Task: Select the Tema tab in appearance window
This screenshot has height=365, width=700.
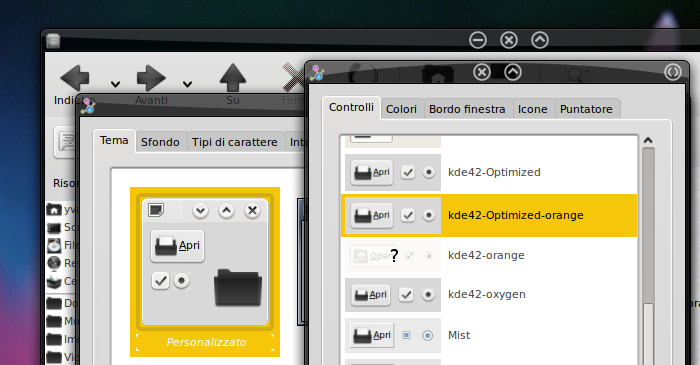Action: [x=114, y=141]
